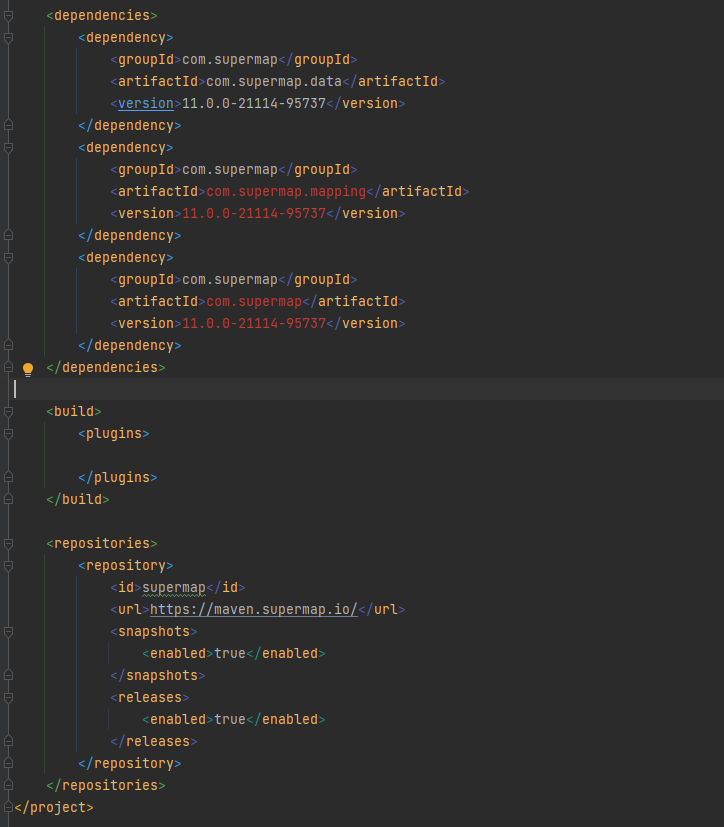Click the opening <dependencies> tag text
Viewport: 724px width, 827px height.
click(x=102, y=15)
